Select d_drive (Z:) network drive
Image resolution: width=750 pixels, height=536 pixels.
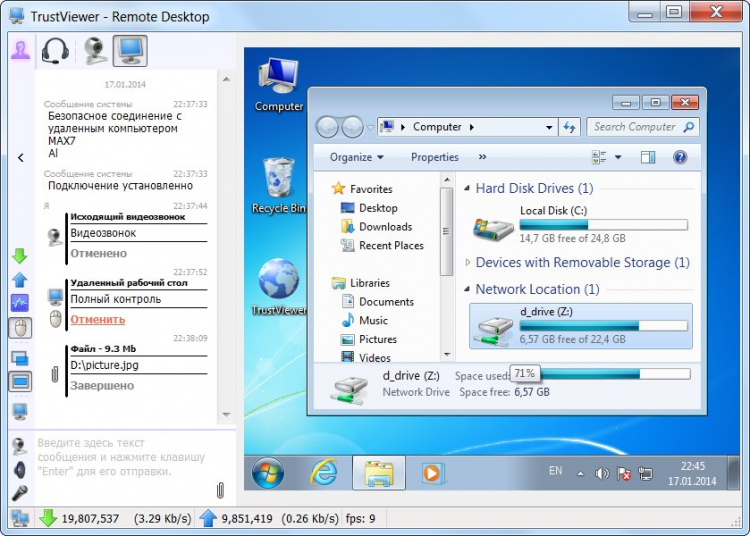click(x=581, y=326)
